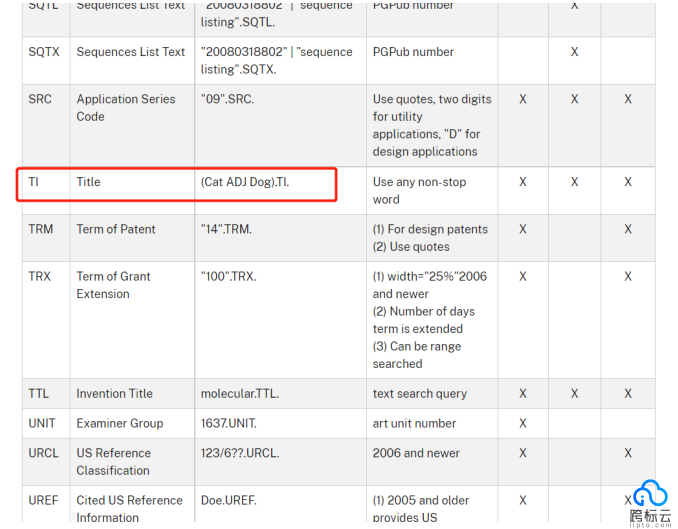The width and height of the screenshot is (678, 529).
Task: Click the first X mark in SRC row
Action: (523, 99)
